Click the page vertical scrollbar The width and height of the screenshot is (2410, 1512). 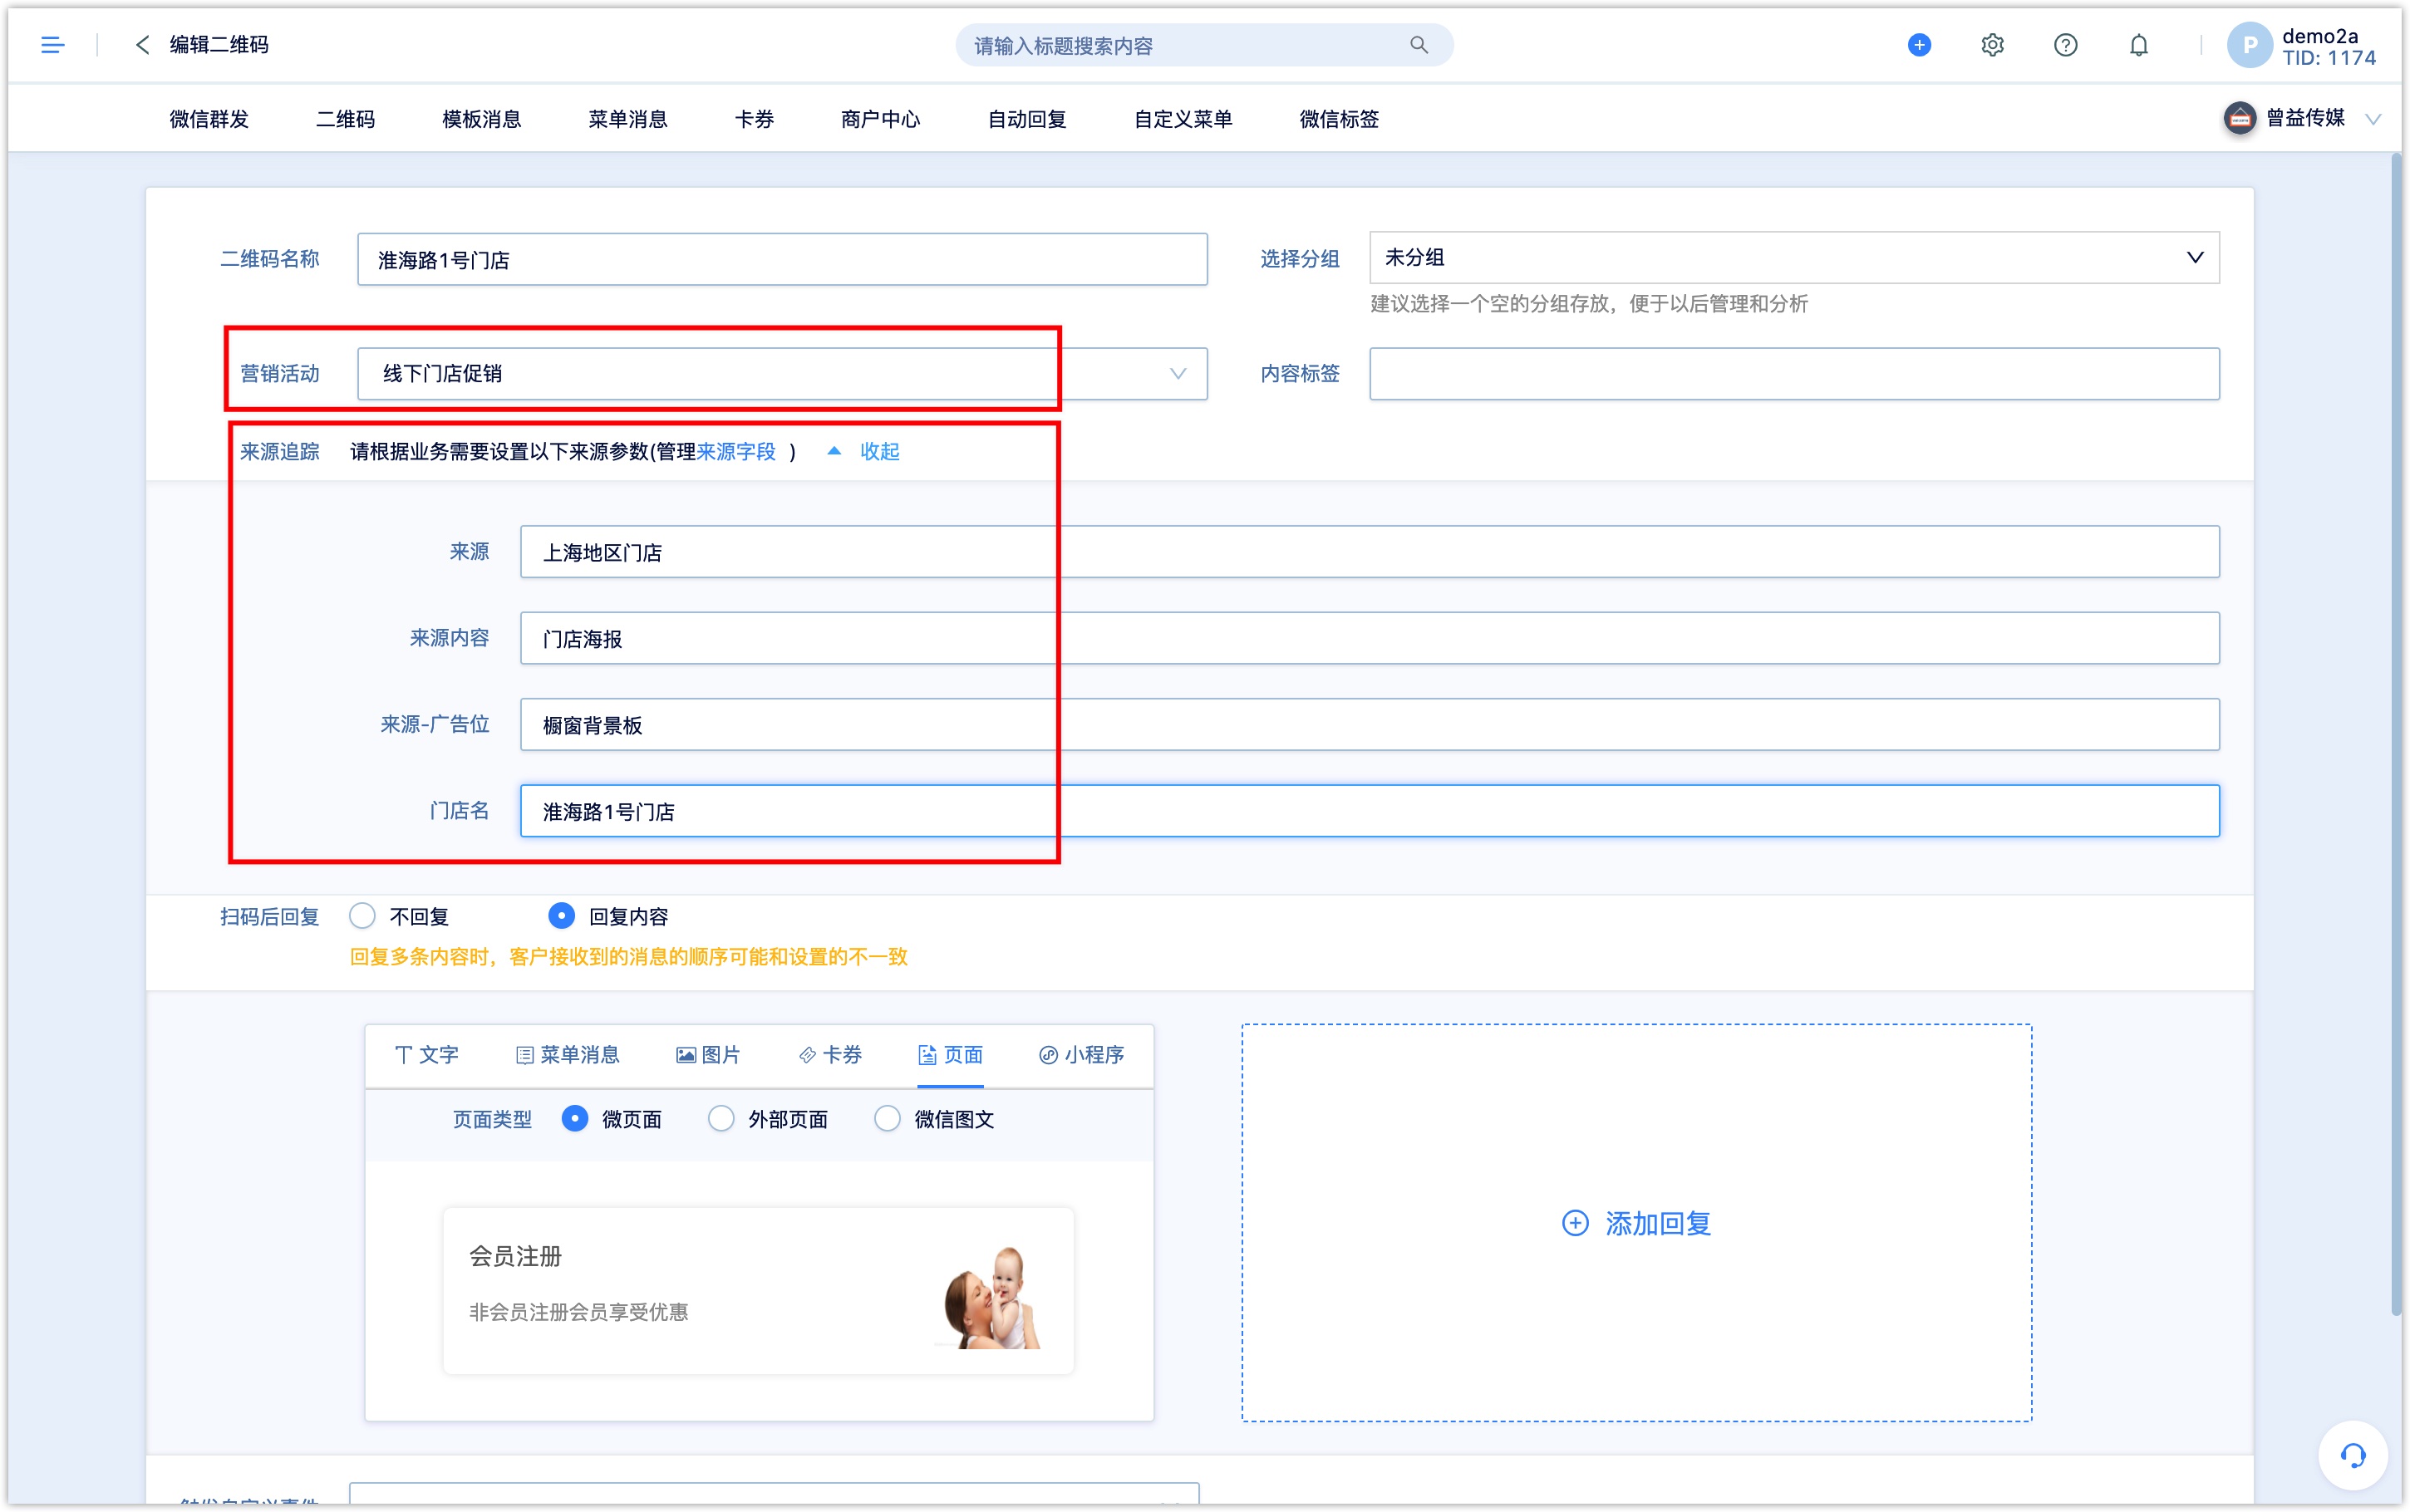[x=2395, y=735]
